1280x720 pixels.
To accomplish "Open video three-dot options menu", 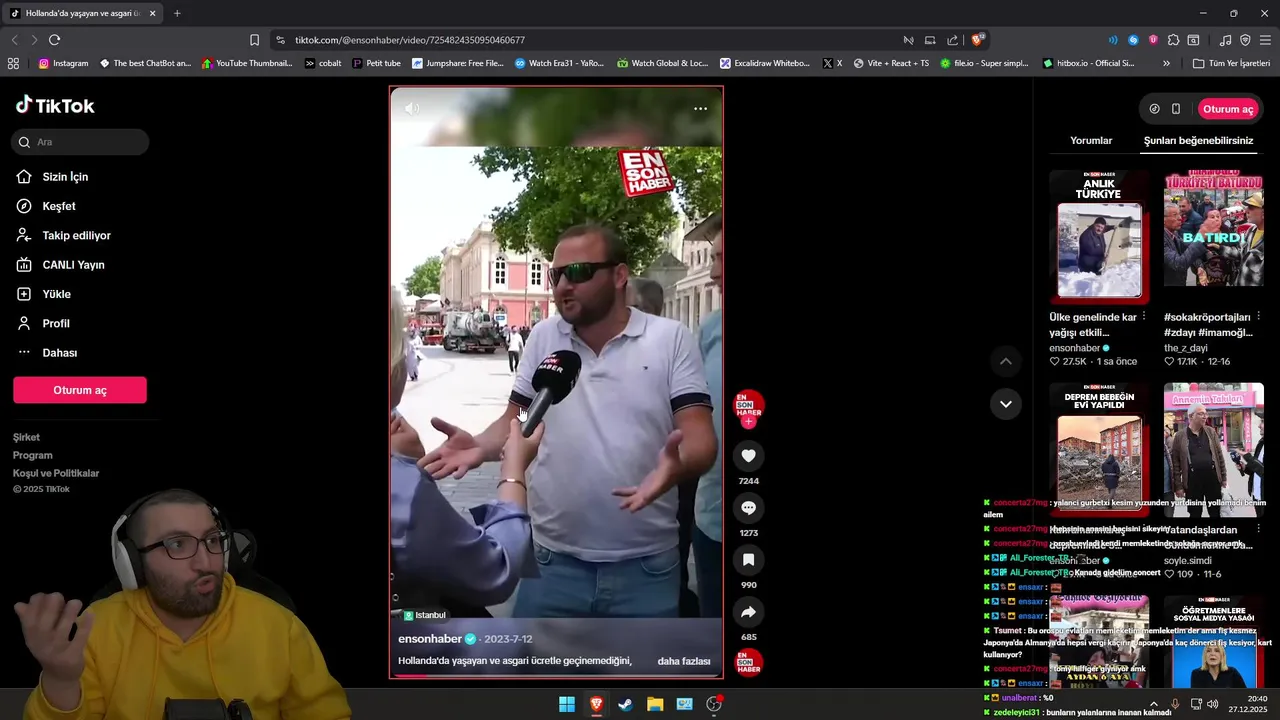I will pos(700,108).
